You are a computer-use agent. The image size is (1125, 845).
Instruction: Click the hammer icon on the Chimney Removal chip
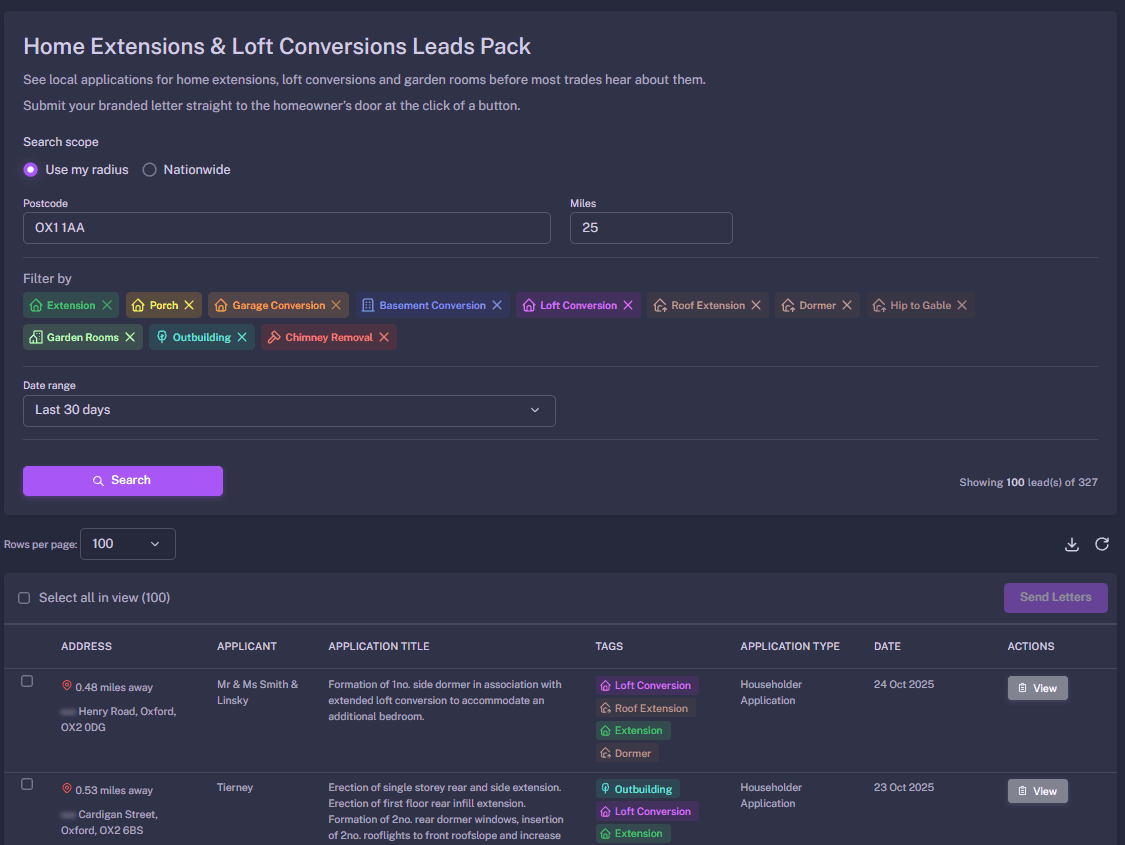point(274,336)
